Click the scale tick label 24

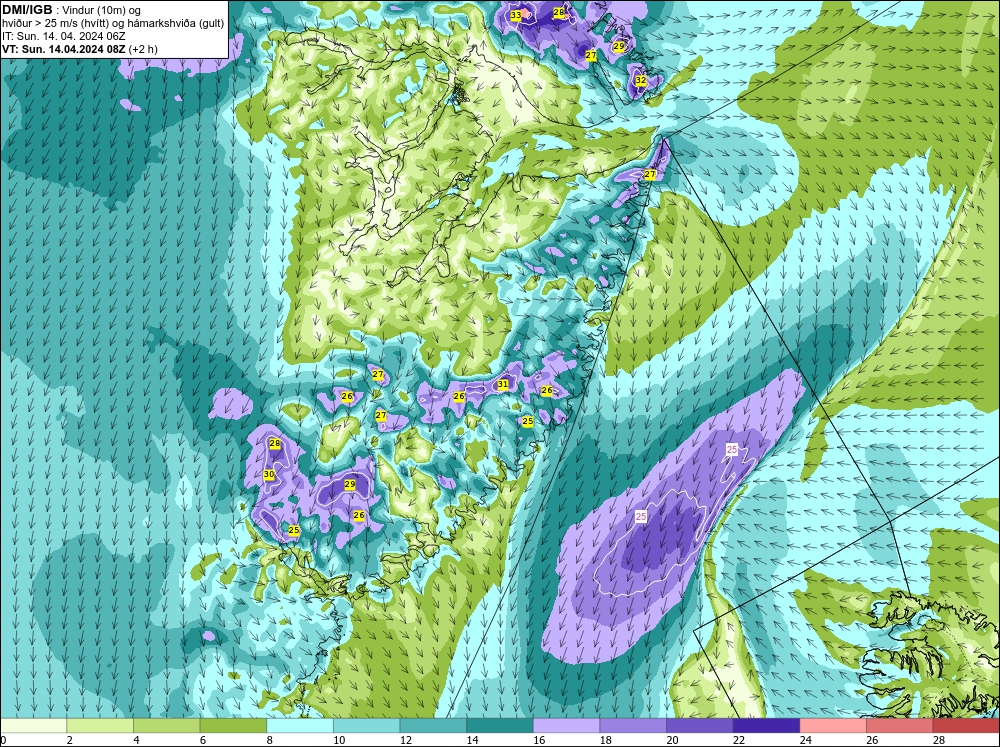(x=805, y=740)
